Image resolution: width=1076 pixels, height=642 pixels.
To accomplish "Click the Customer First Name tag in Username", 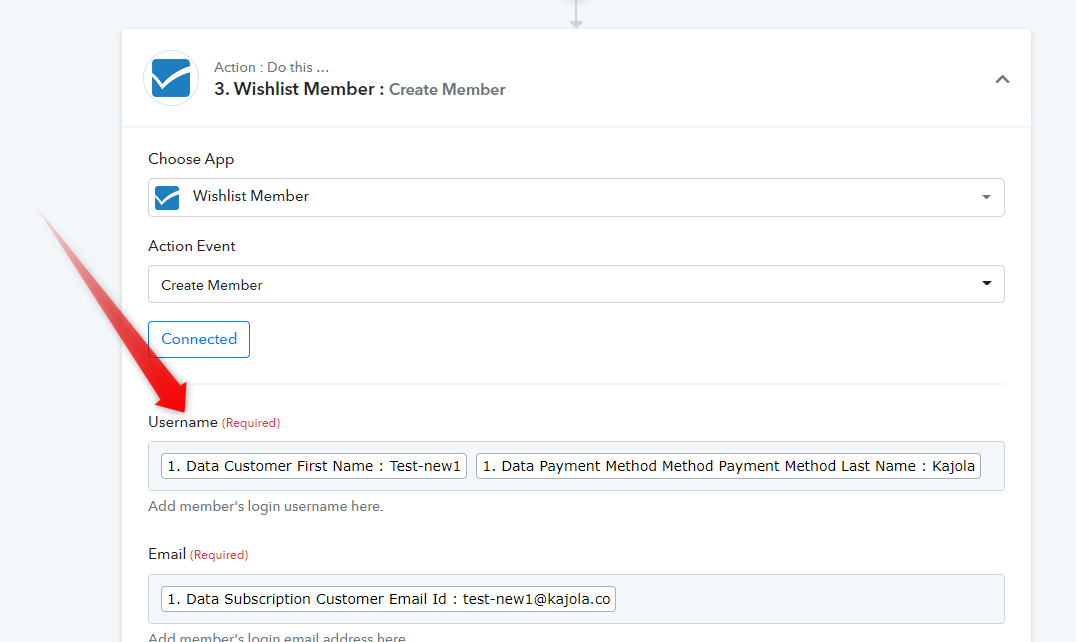I will click(x=314, y=466).
